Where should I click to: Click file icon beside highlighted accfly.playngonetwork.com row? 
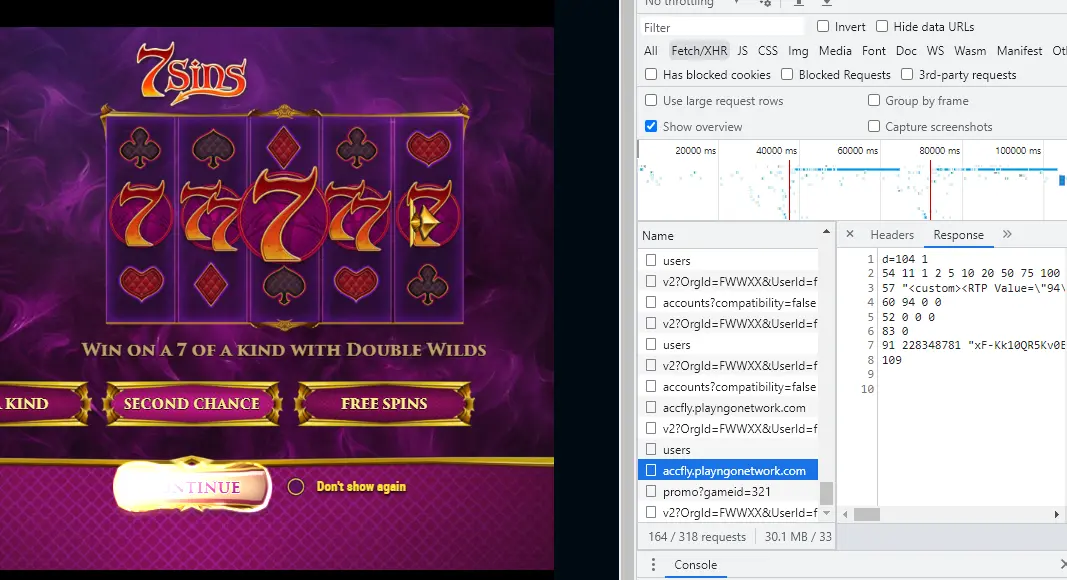pyautogui.click(x=651, y=470)
